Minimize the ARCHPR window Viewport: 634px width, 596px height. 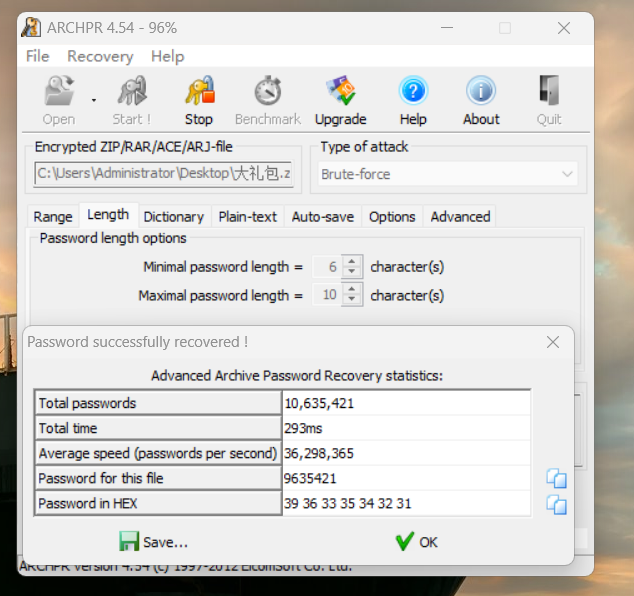447,28
